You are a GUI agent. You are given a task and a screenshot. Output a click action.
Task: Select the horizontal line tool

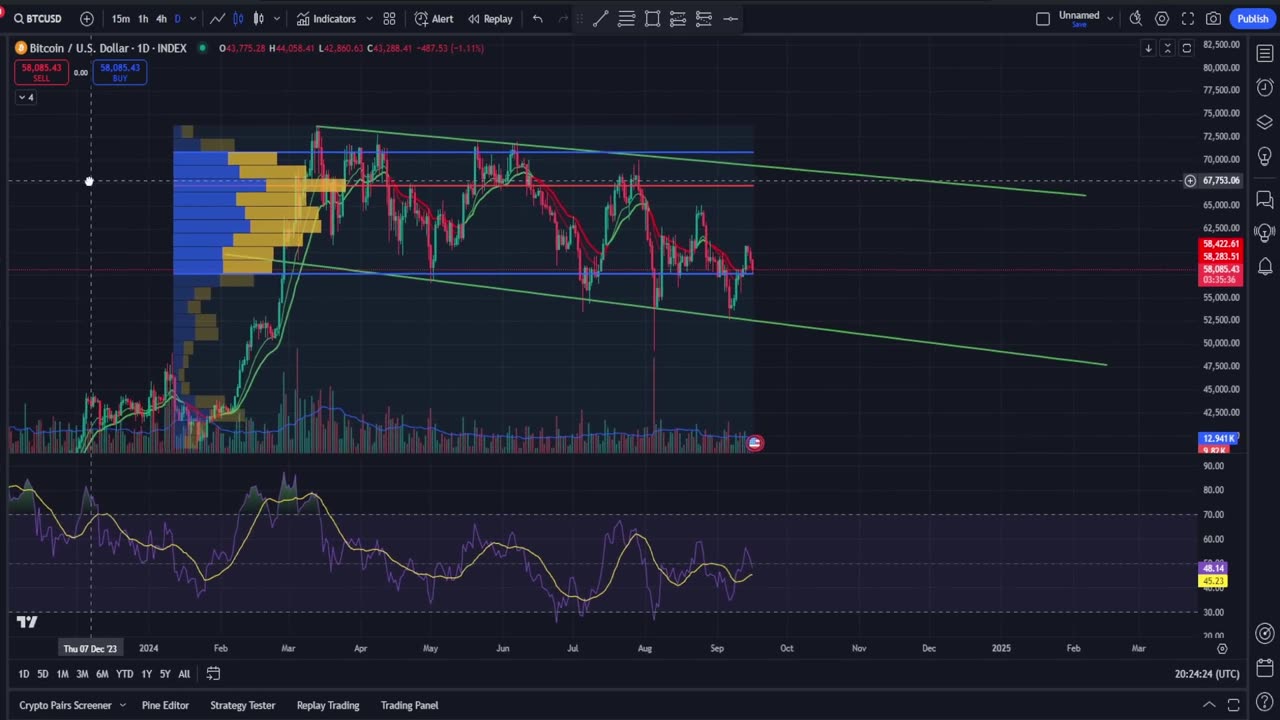[x=730, y=19]
